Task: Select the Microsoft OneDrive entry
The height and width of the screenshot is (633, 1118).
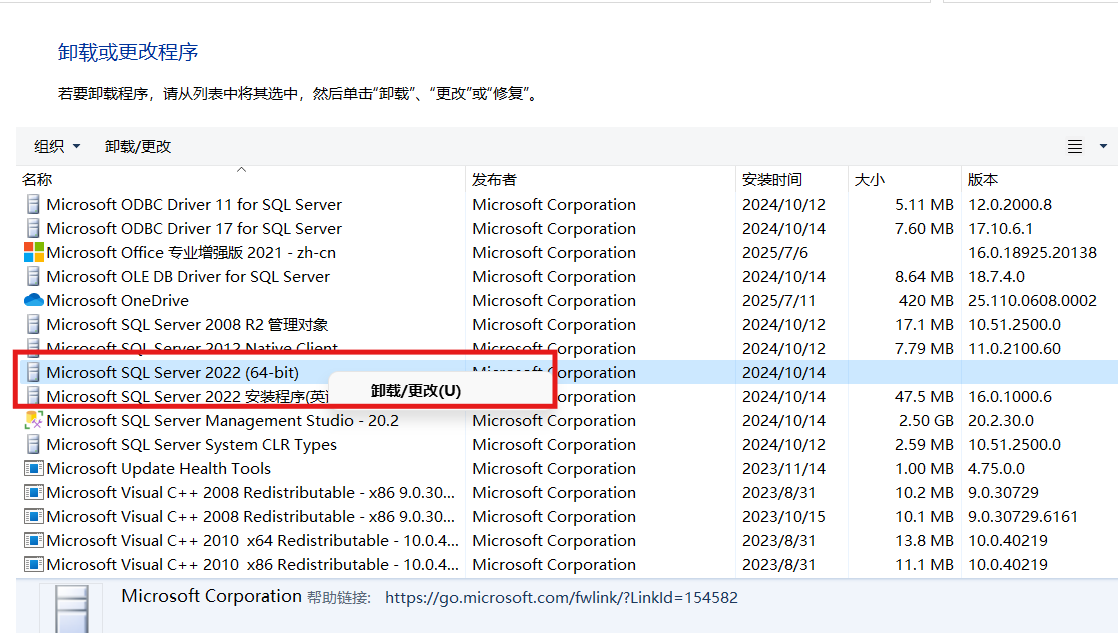Action: pos(118,300)
